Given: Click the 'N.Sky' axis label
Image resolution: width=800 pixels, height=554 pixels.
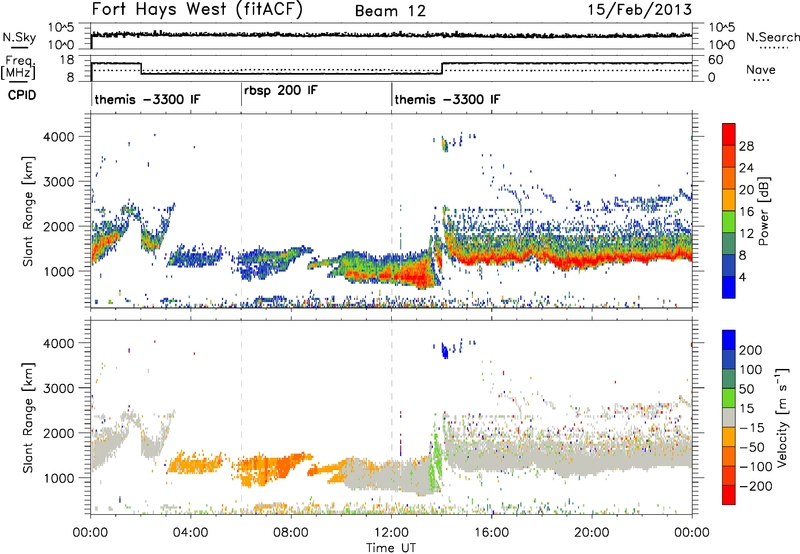Looking at the screenshot, I should pos(19,37).
